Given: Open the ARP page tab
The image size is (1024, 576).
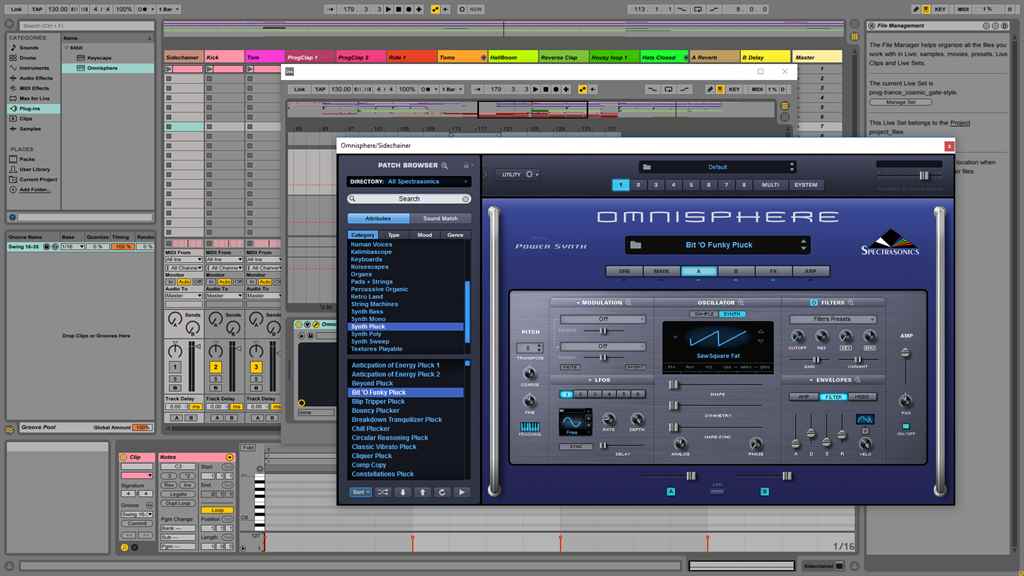Looking at the screenshot, I should tap(810, 271).
